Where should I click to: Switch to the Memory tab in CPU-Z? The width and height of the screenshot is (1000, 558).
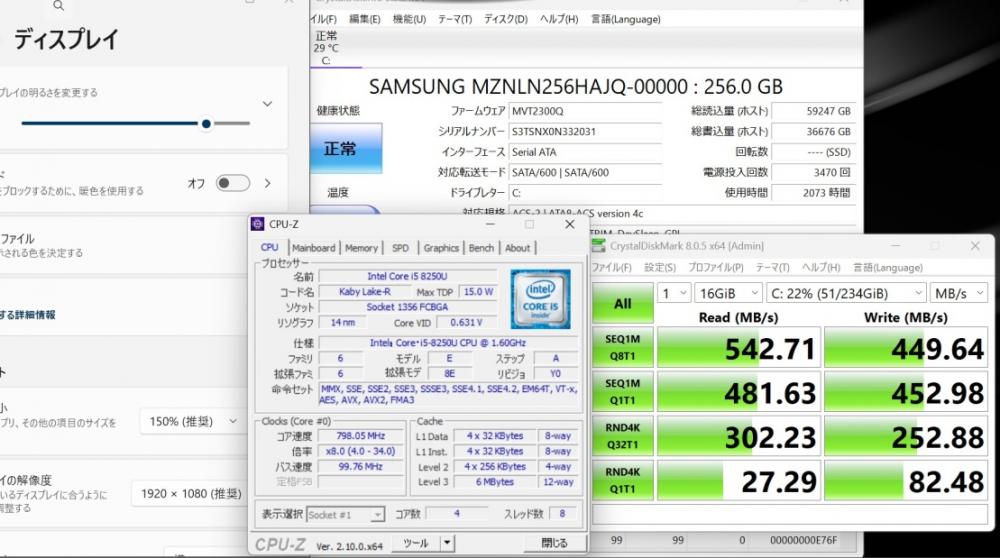(x=362, y=247)
